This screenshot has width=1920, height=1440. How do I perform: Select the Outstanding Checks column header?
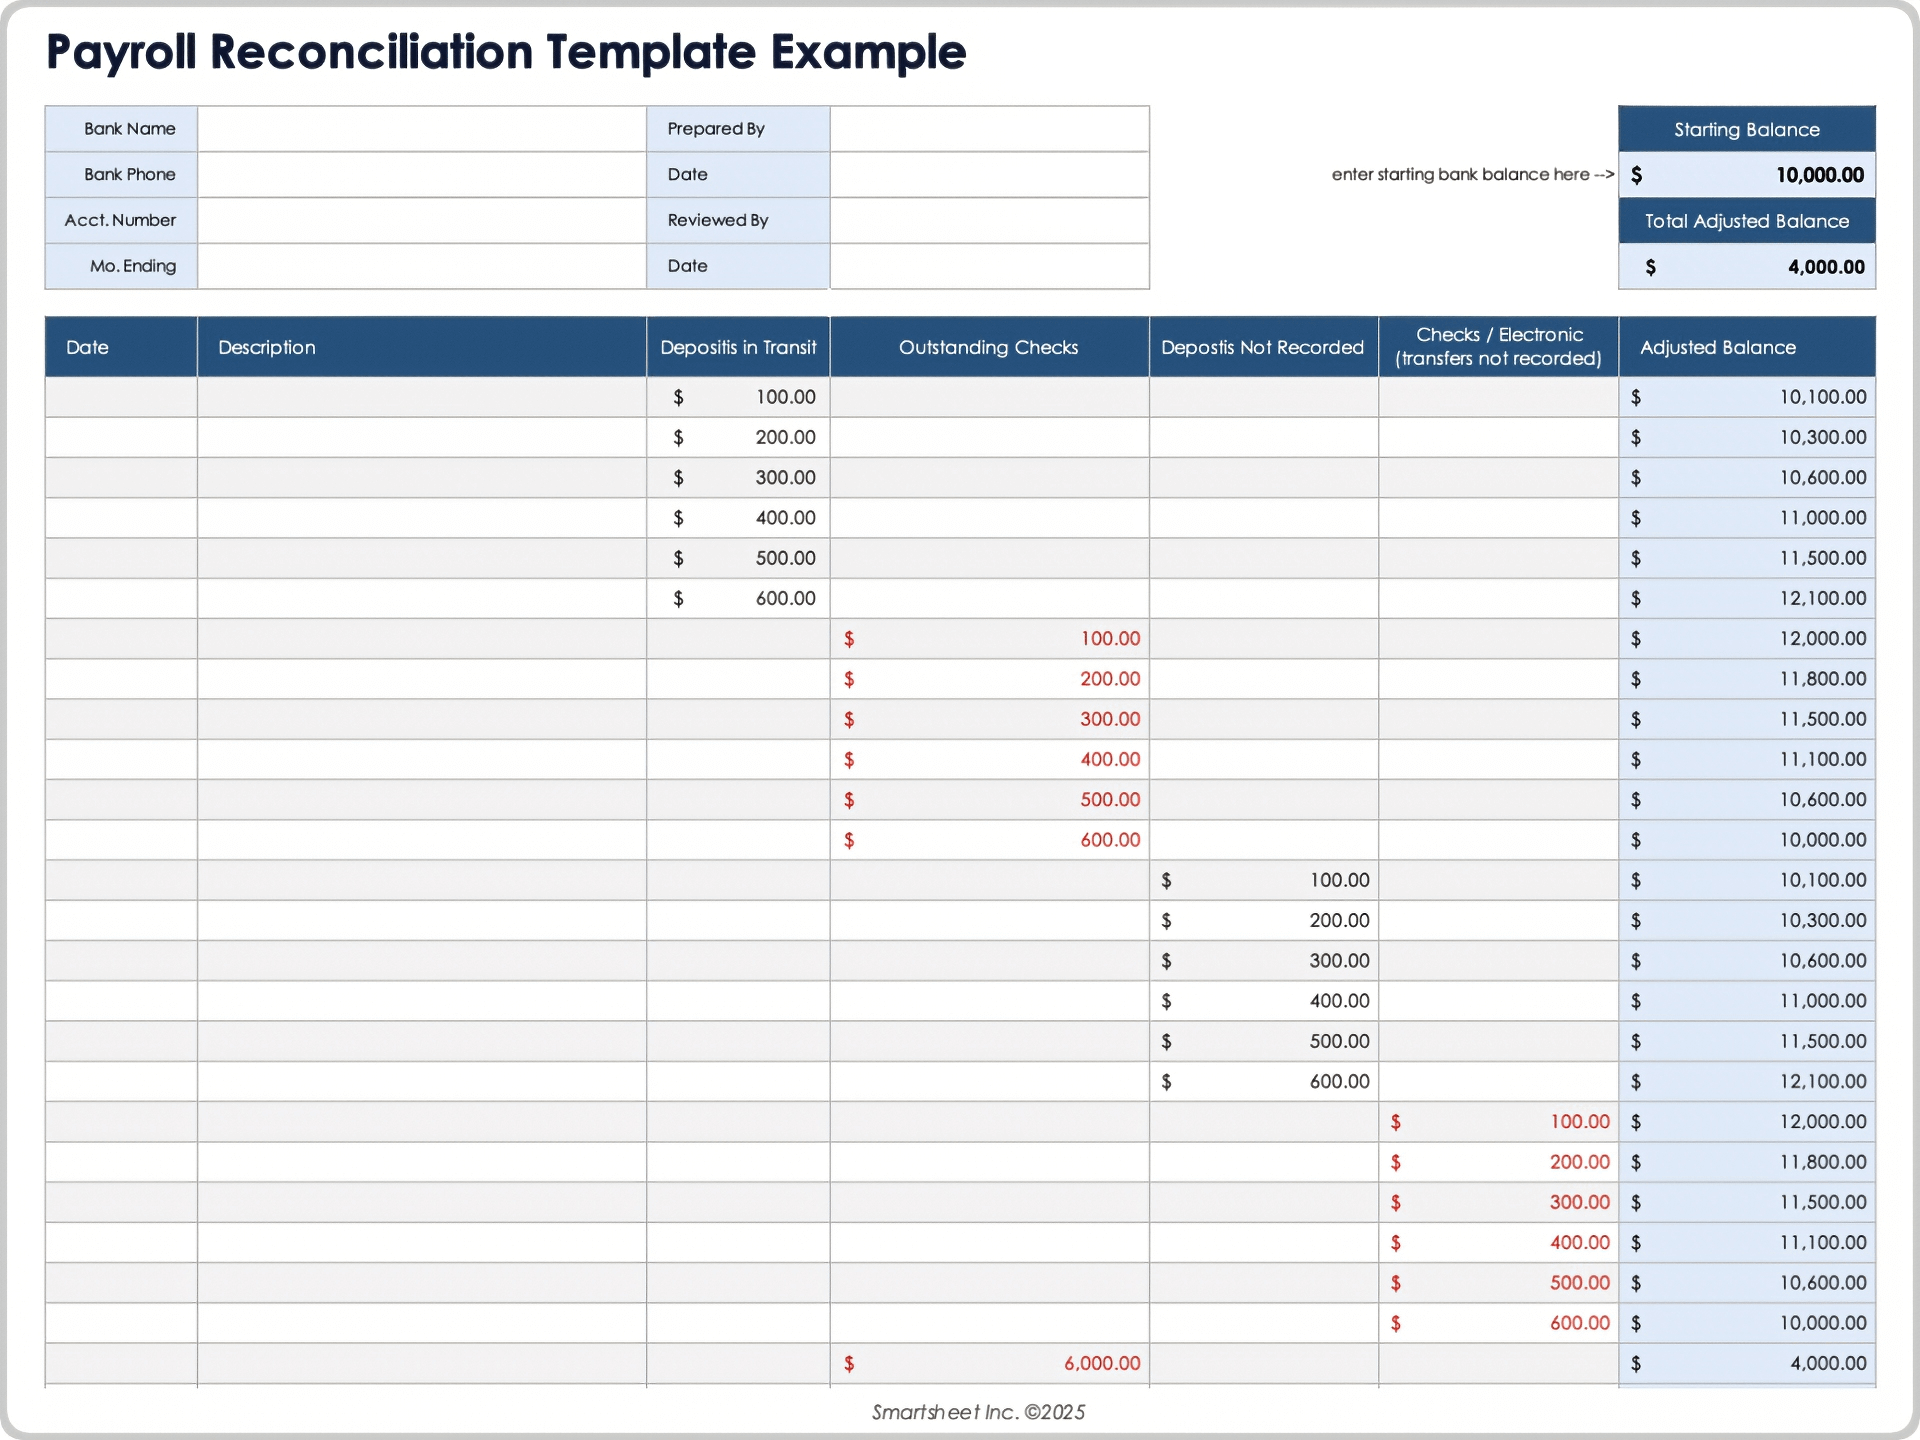(988, 347)
